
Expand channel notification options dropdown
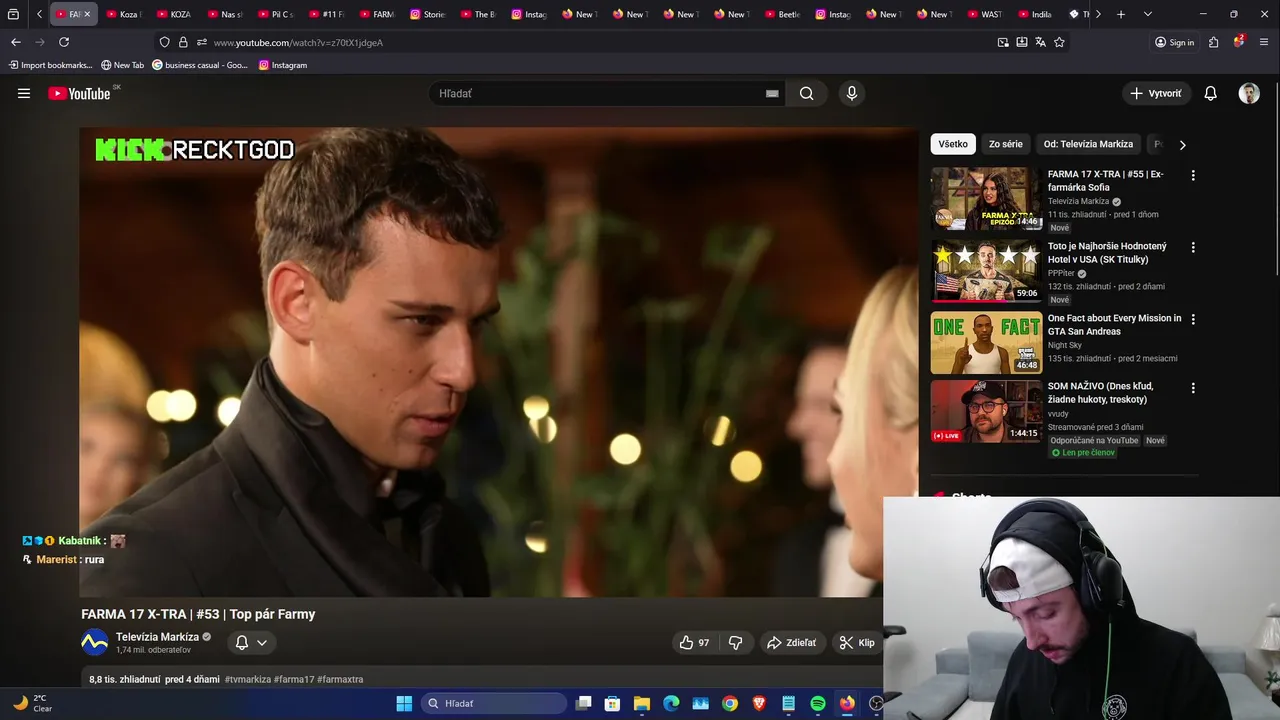pyautogui.click(x=262, y=643)
